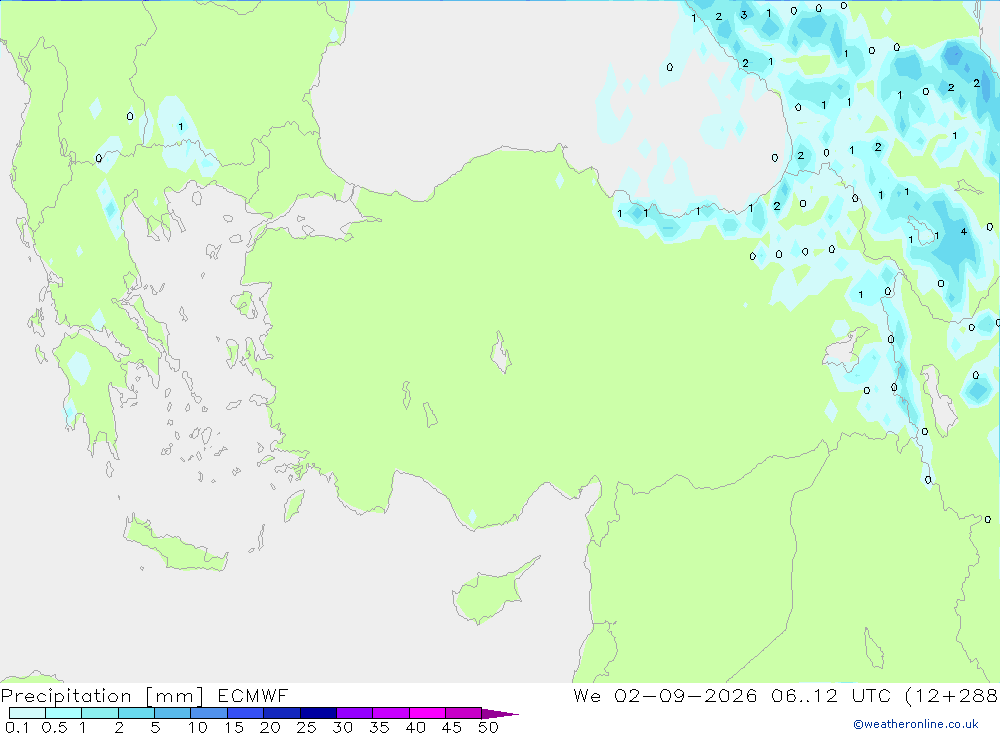The image size is (1000, 733).
Task: Click the forecast date We 02-09-2026 label
Action: point(665,695)
